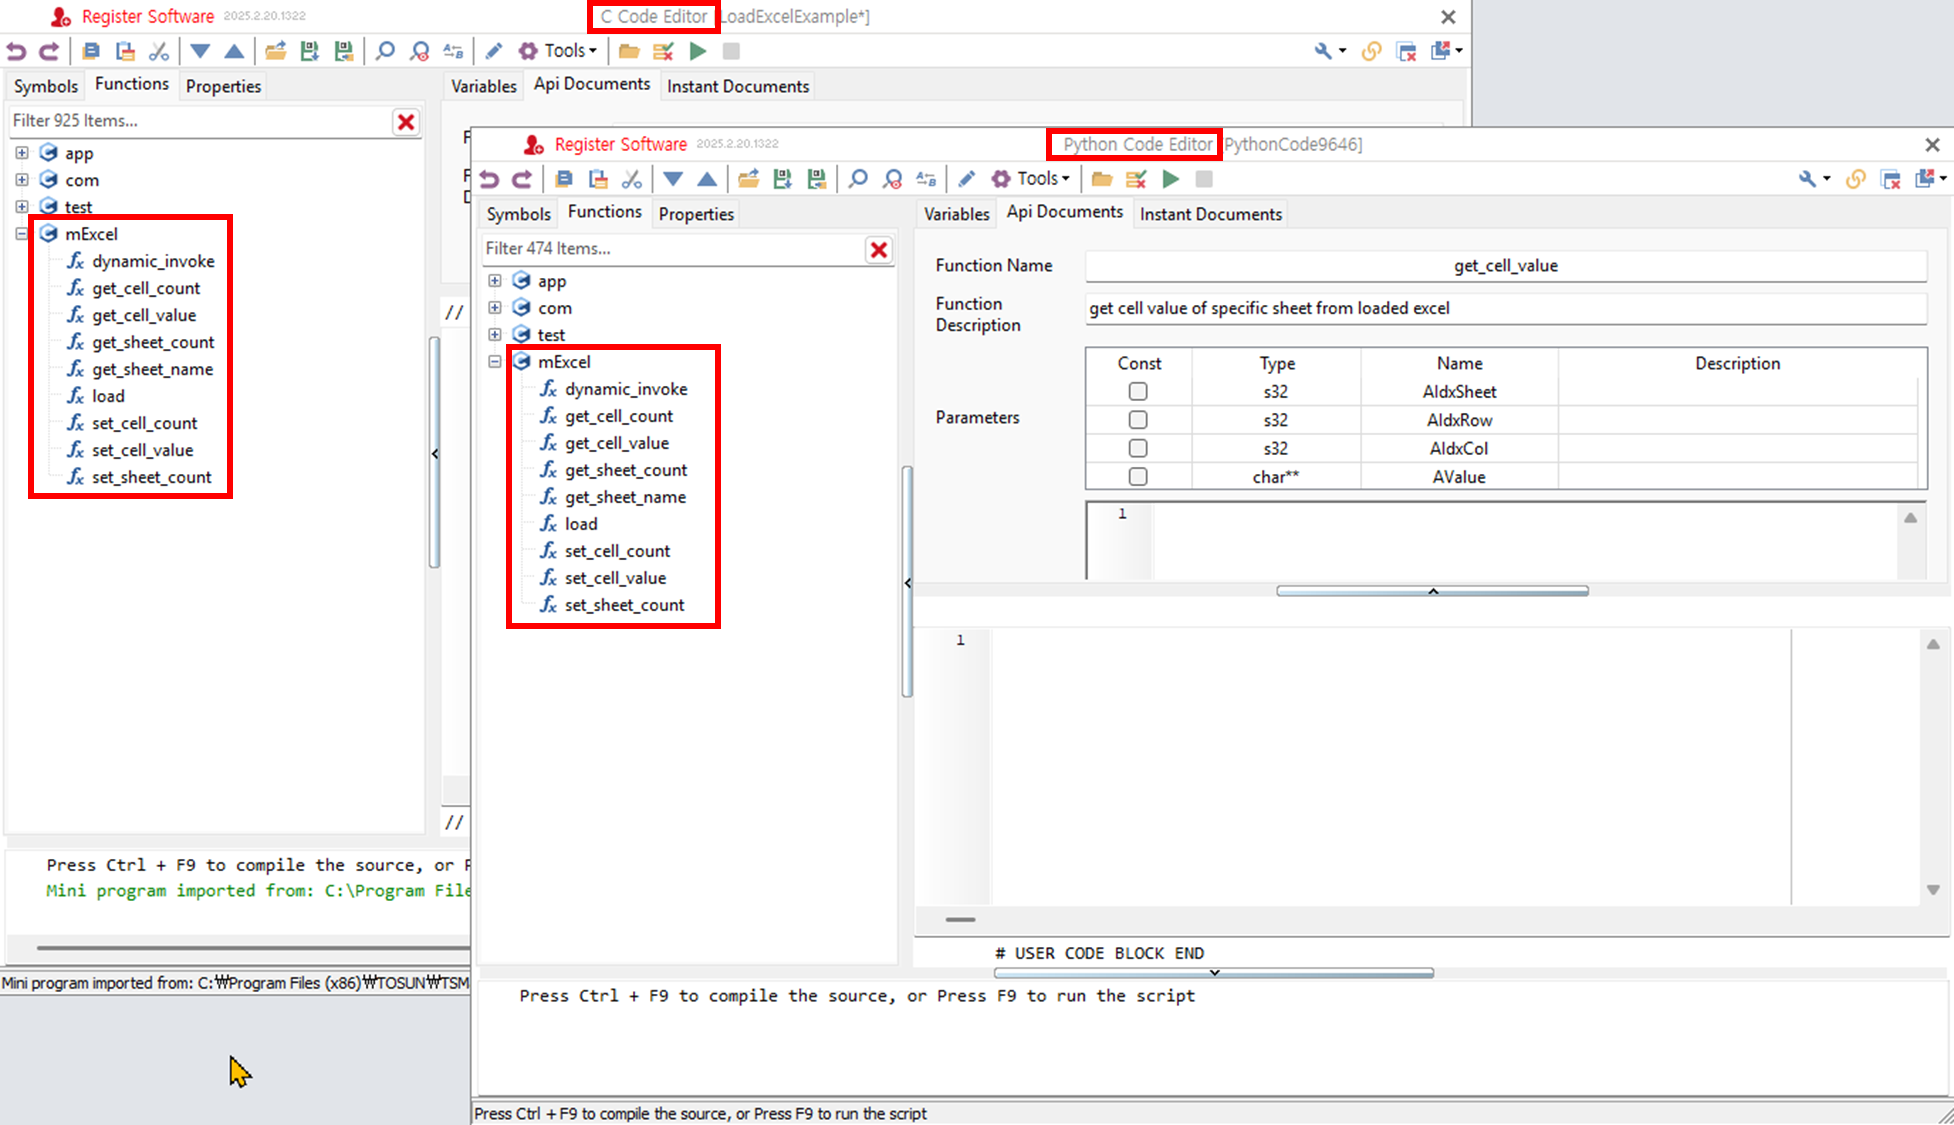Screen dimensions: 1954x1125
Task: Click undo icon in Python Code Editor toolbar
Action: [x=489, y=179]
